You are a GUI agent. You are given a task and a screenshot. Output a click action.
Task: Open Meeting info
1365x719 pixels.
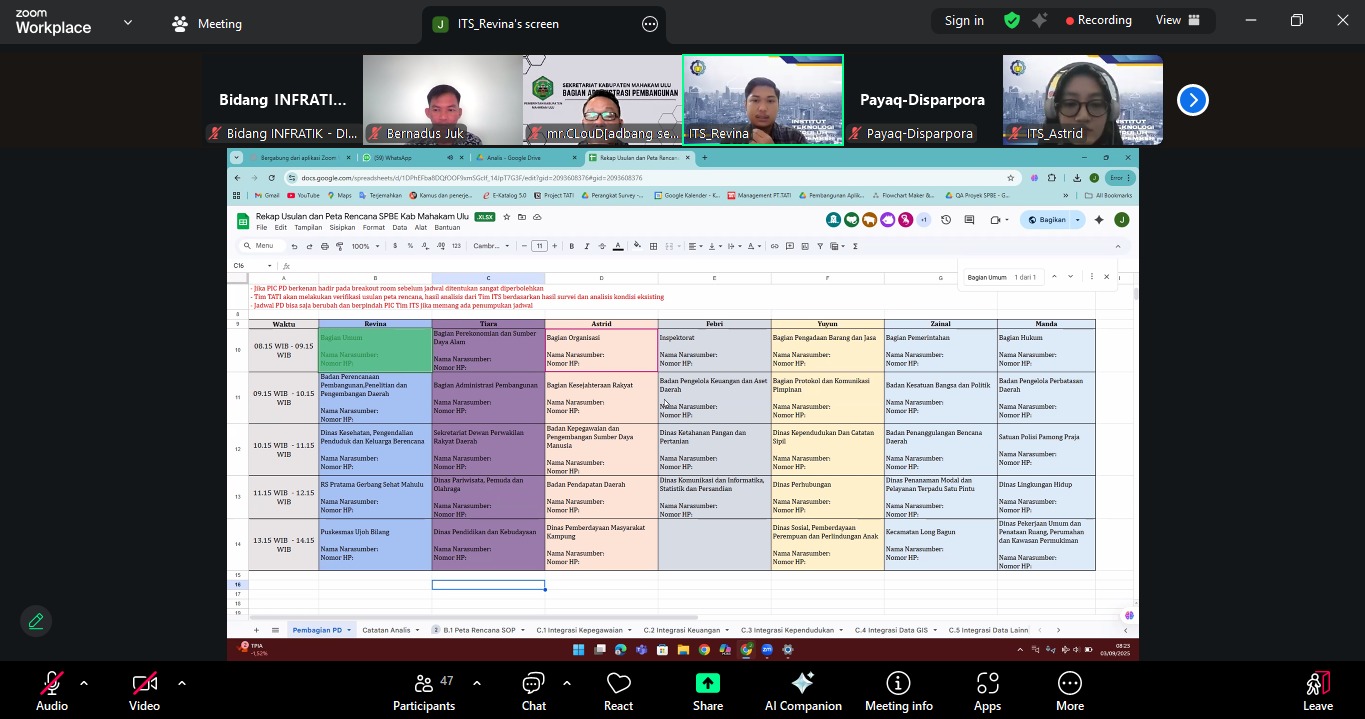pyautogui.click(x=898, y=691)
